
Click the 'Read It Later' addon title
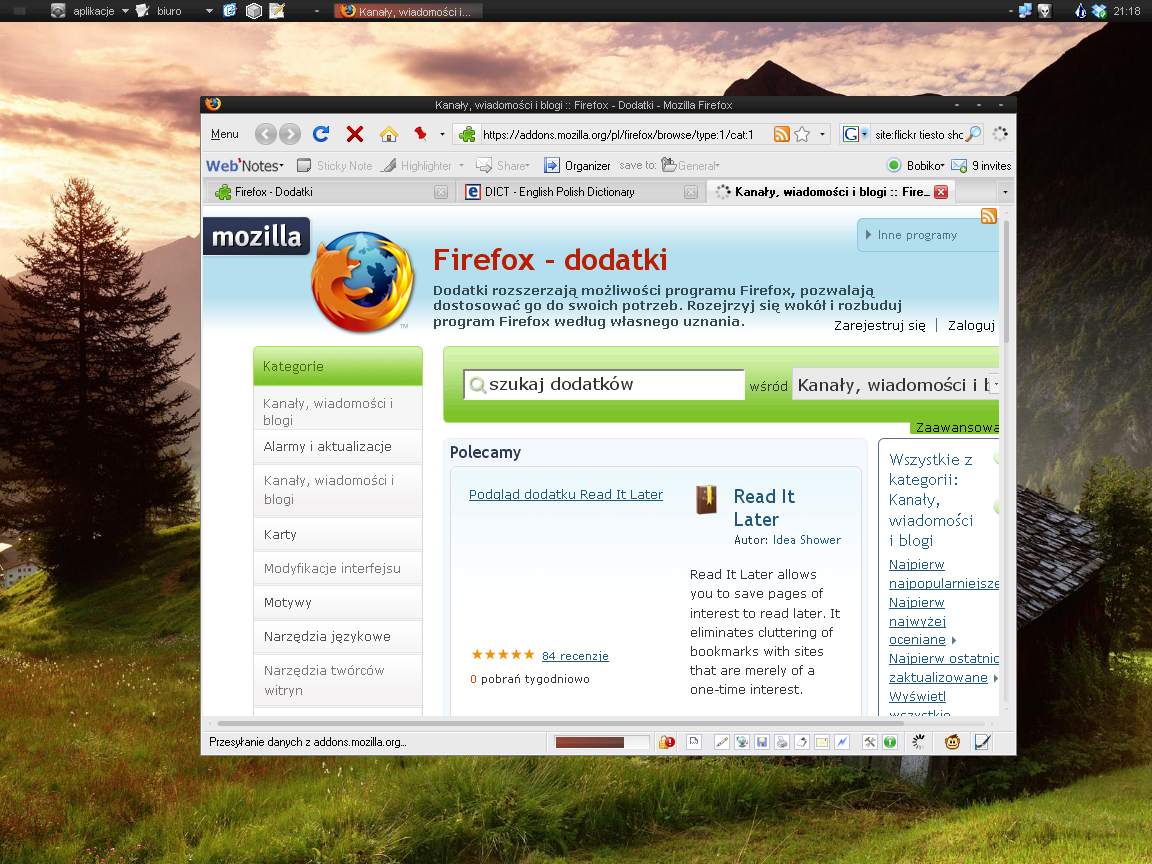point(764,508)
